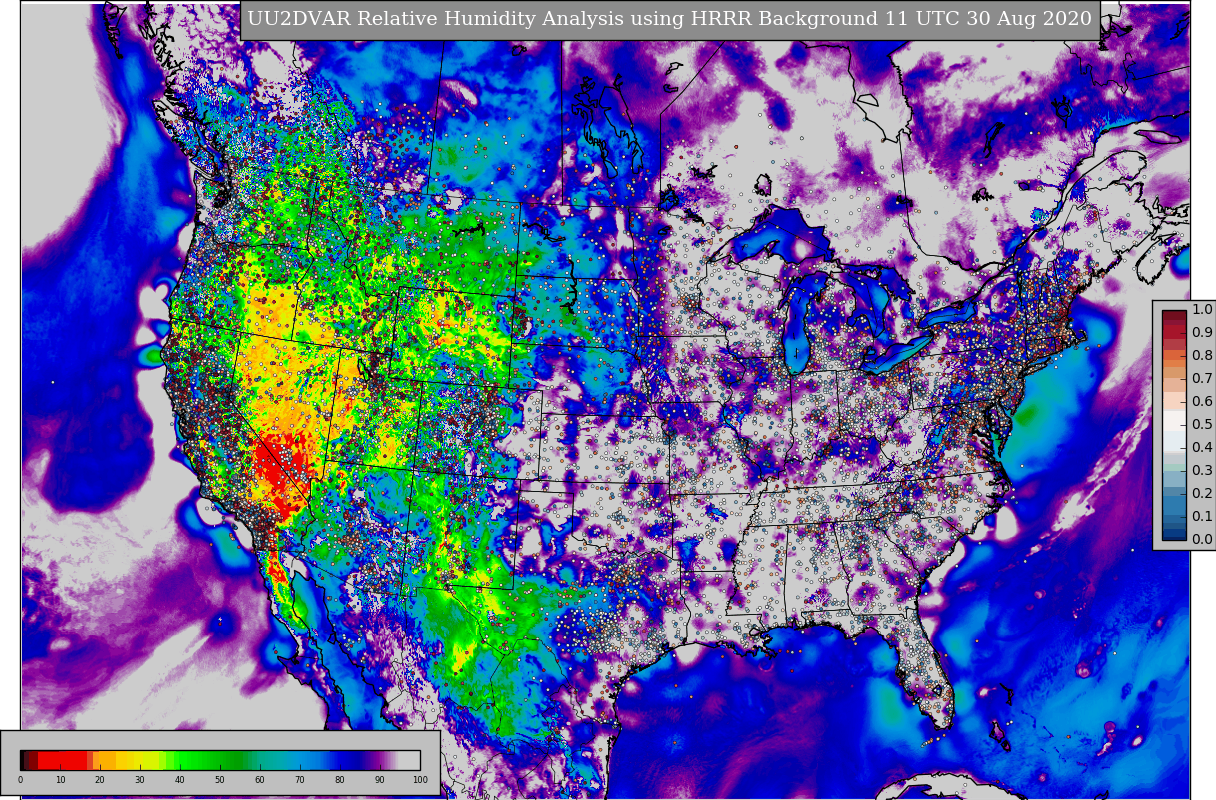Screen dimensions: 1216x800
Task: Click the 10 tick label on humidity colorbar
Action: 60,780
